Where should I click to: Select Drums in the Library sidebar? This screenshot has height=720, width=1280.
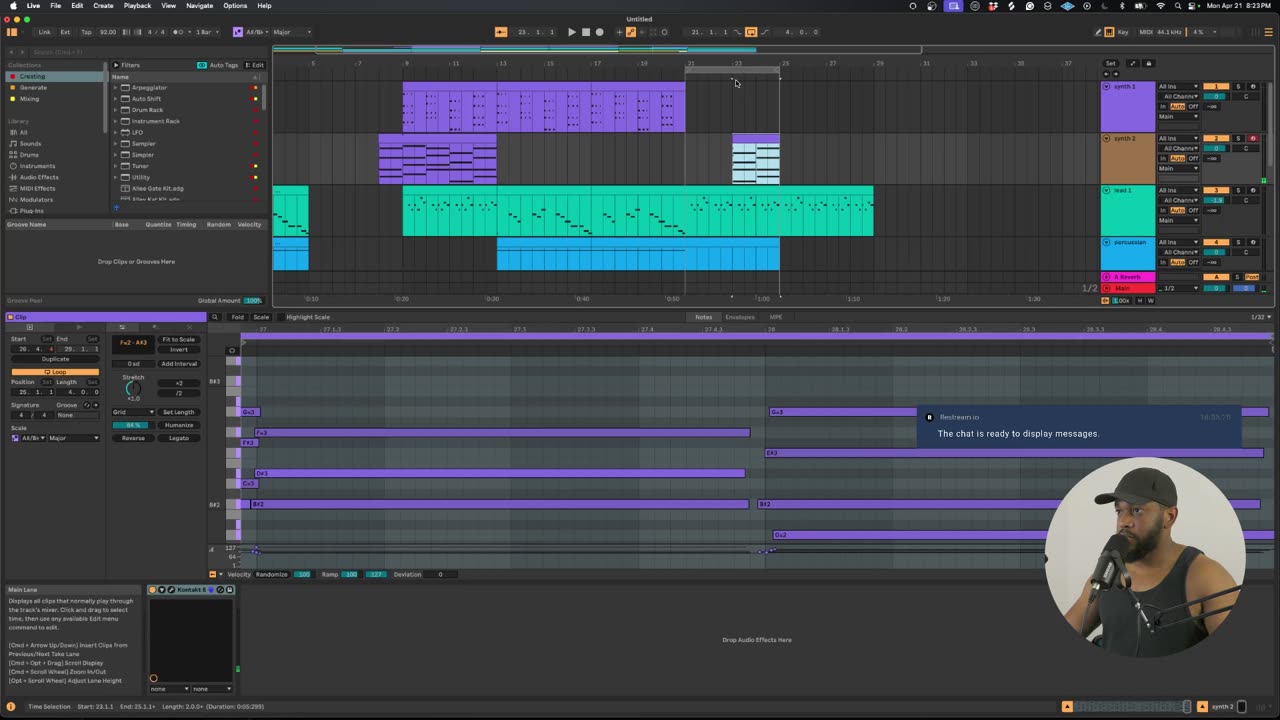(x=29, y=155)
